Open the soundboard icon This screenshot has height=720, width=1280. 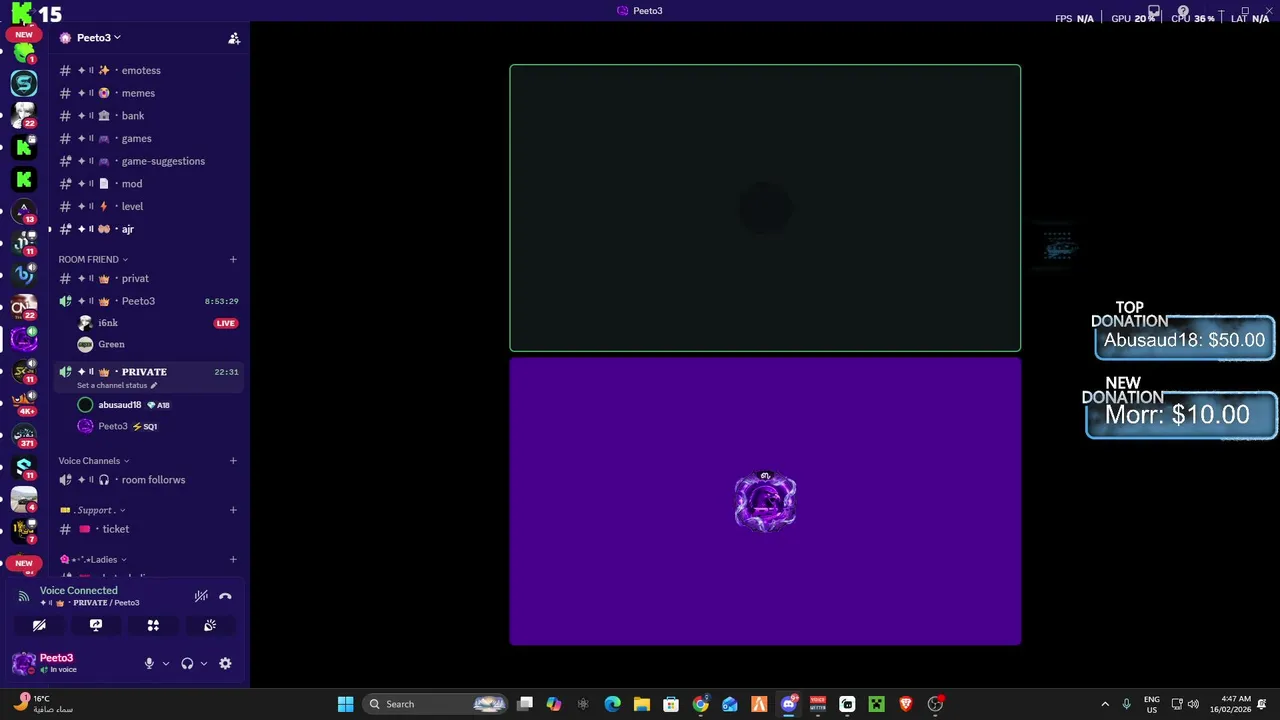click(210, 625)
